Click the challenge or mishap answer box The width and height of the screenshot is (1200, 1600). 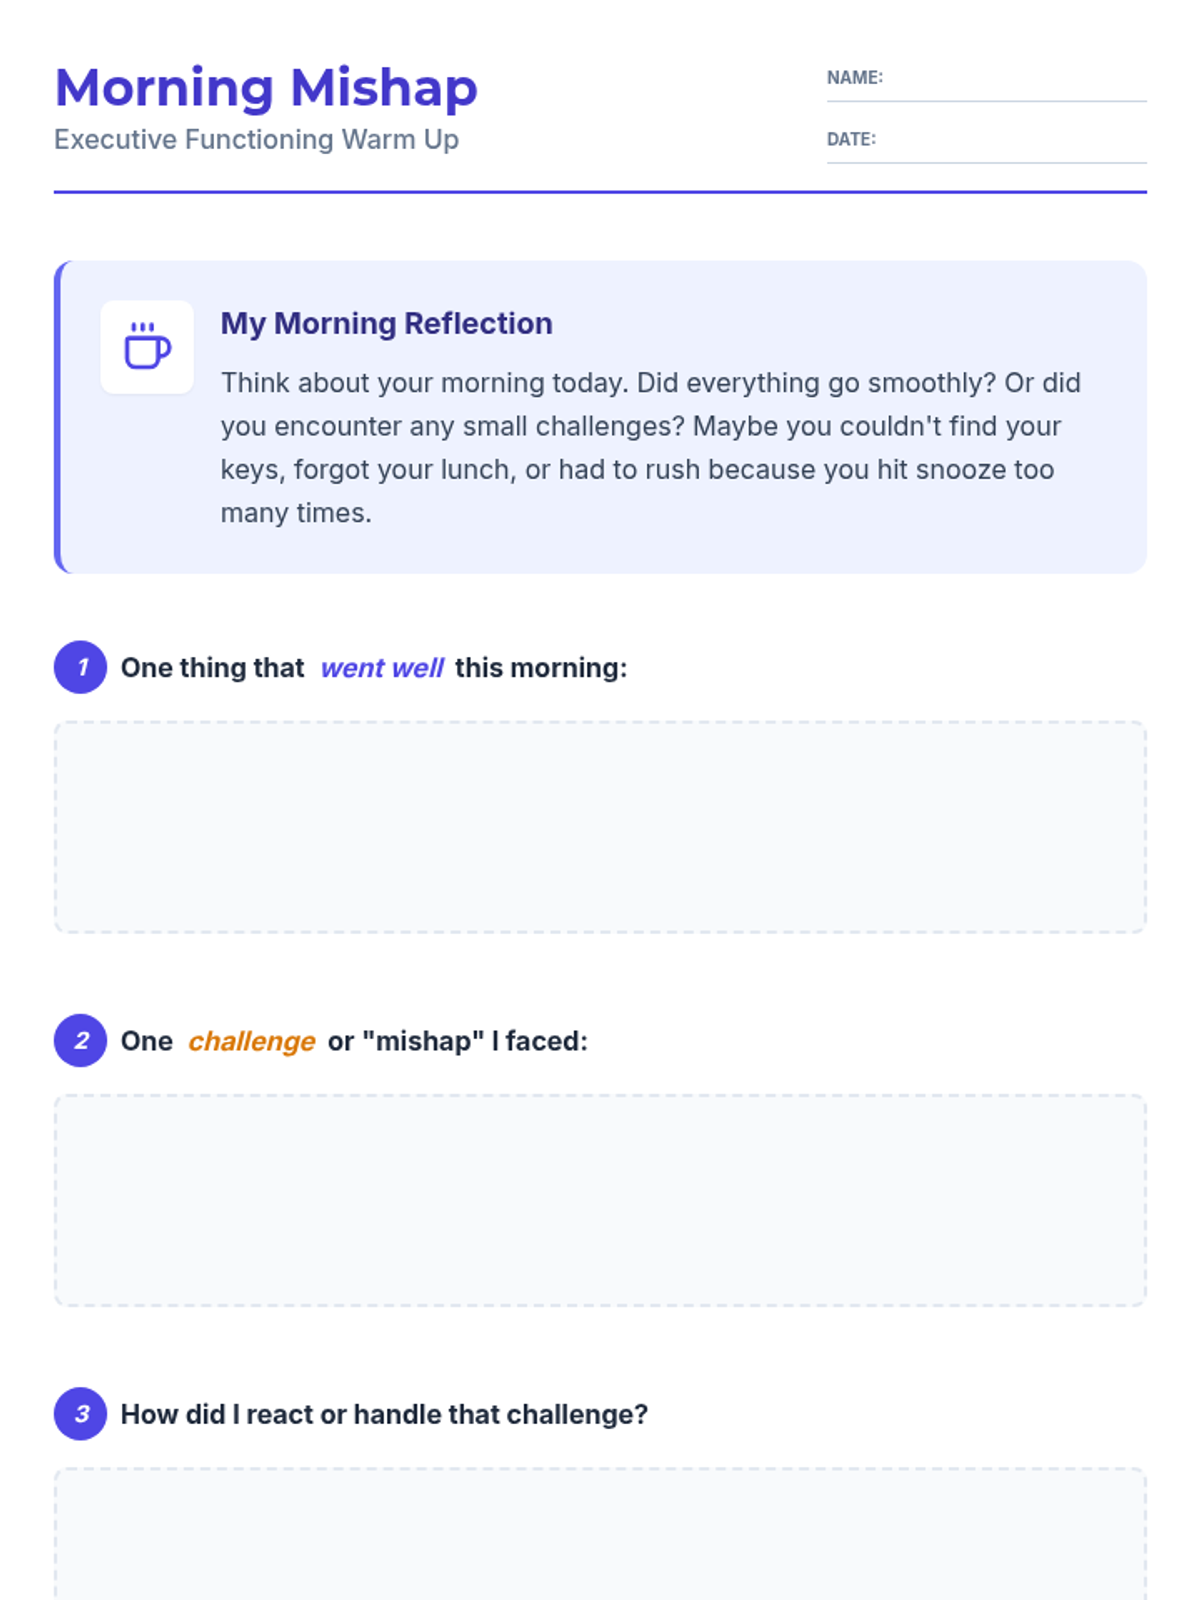600,1200
